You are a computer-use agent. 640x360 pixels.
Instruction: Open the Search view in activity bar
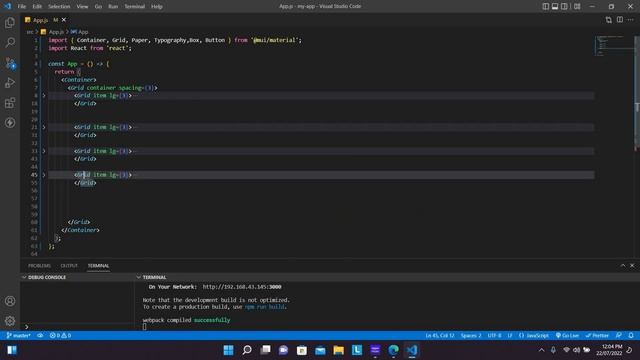10,42
